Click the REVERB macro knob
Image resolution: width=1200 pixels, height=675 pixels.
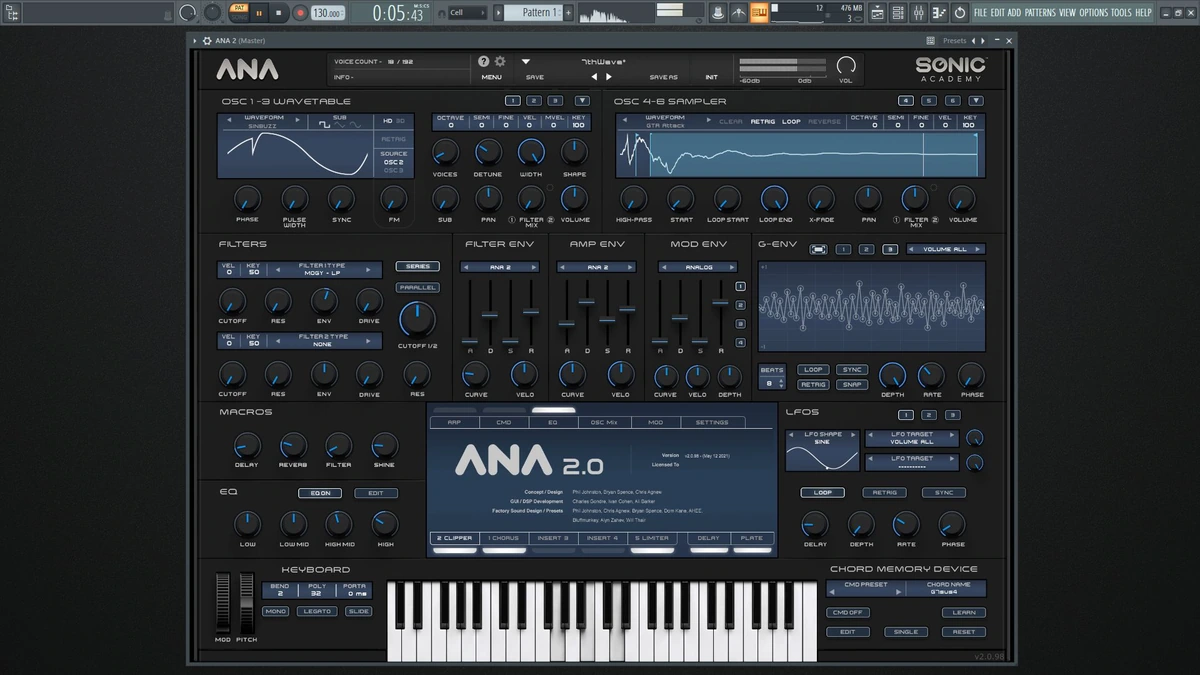point(293,445)
